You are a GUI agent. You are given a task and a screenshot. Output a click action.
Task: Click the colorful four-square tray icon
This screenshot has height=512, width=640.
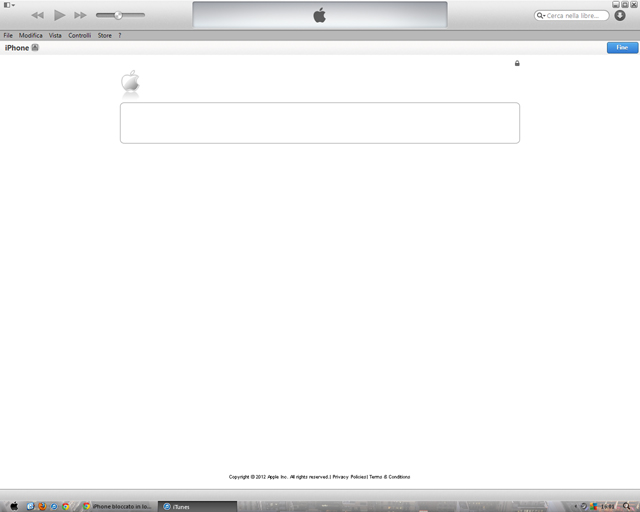point(593,506)
